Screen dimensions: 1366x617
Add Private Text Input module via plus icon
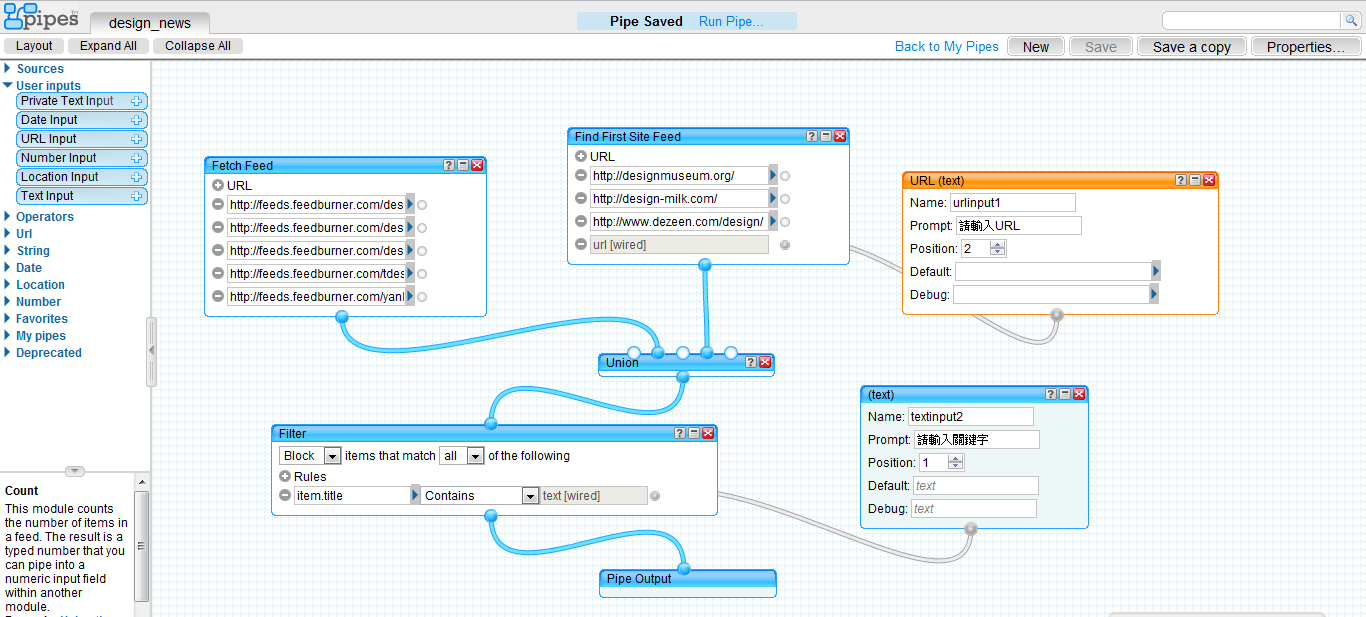point(137,101)
